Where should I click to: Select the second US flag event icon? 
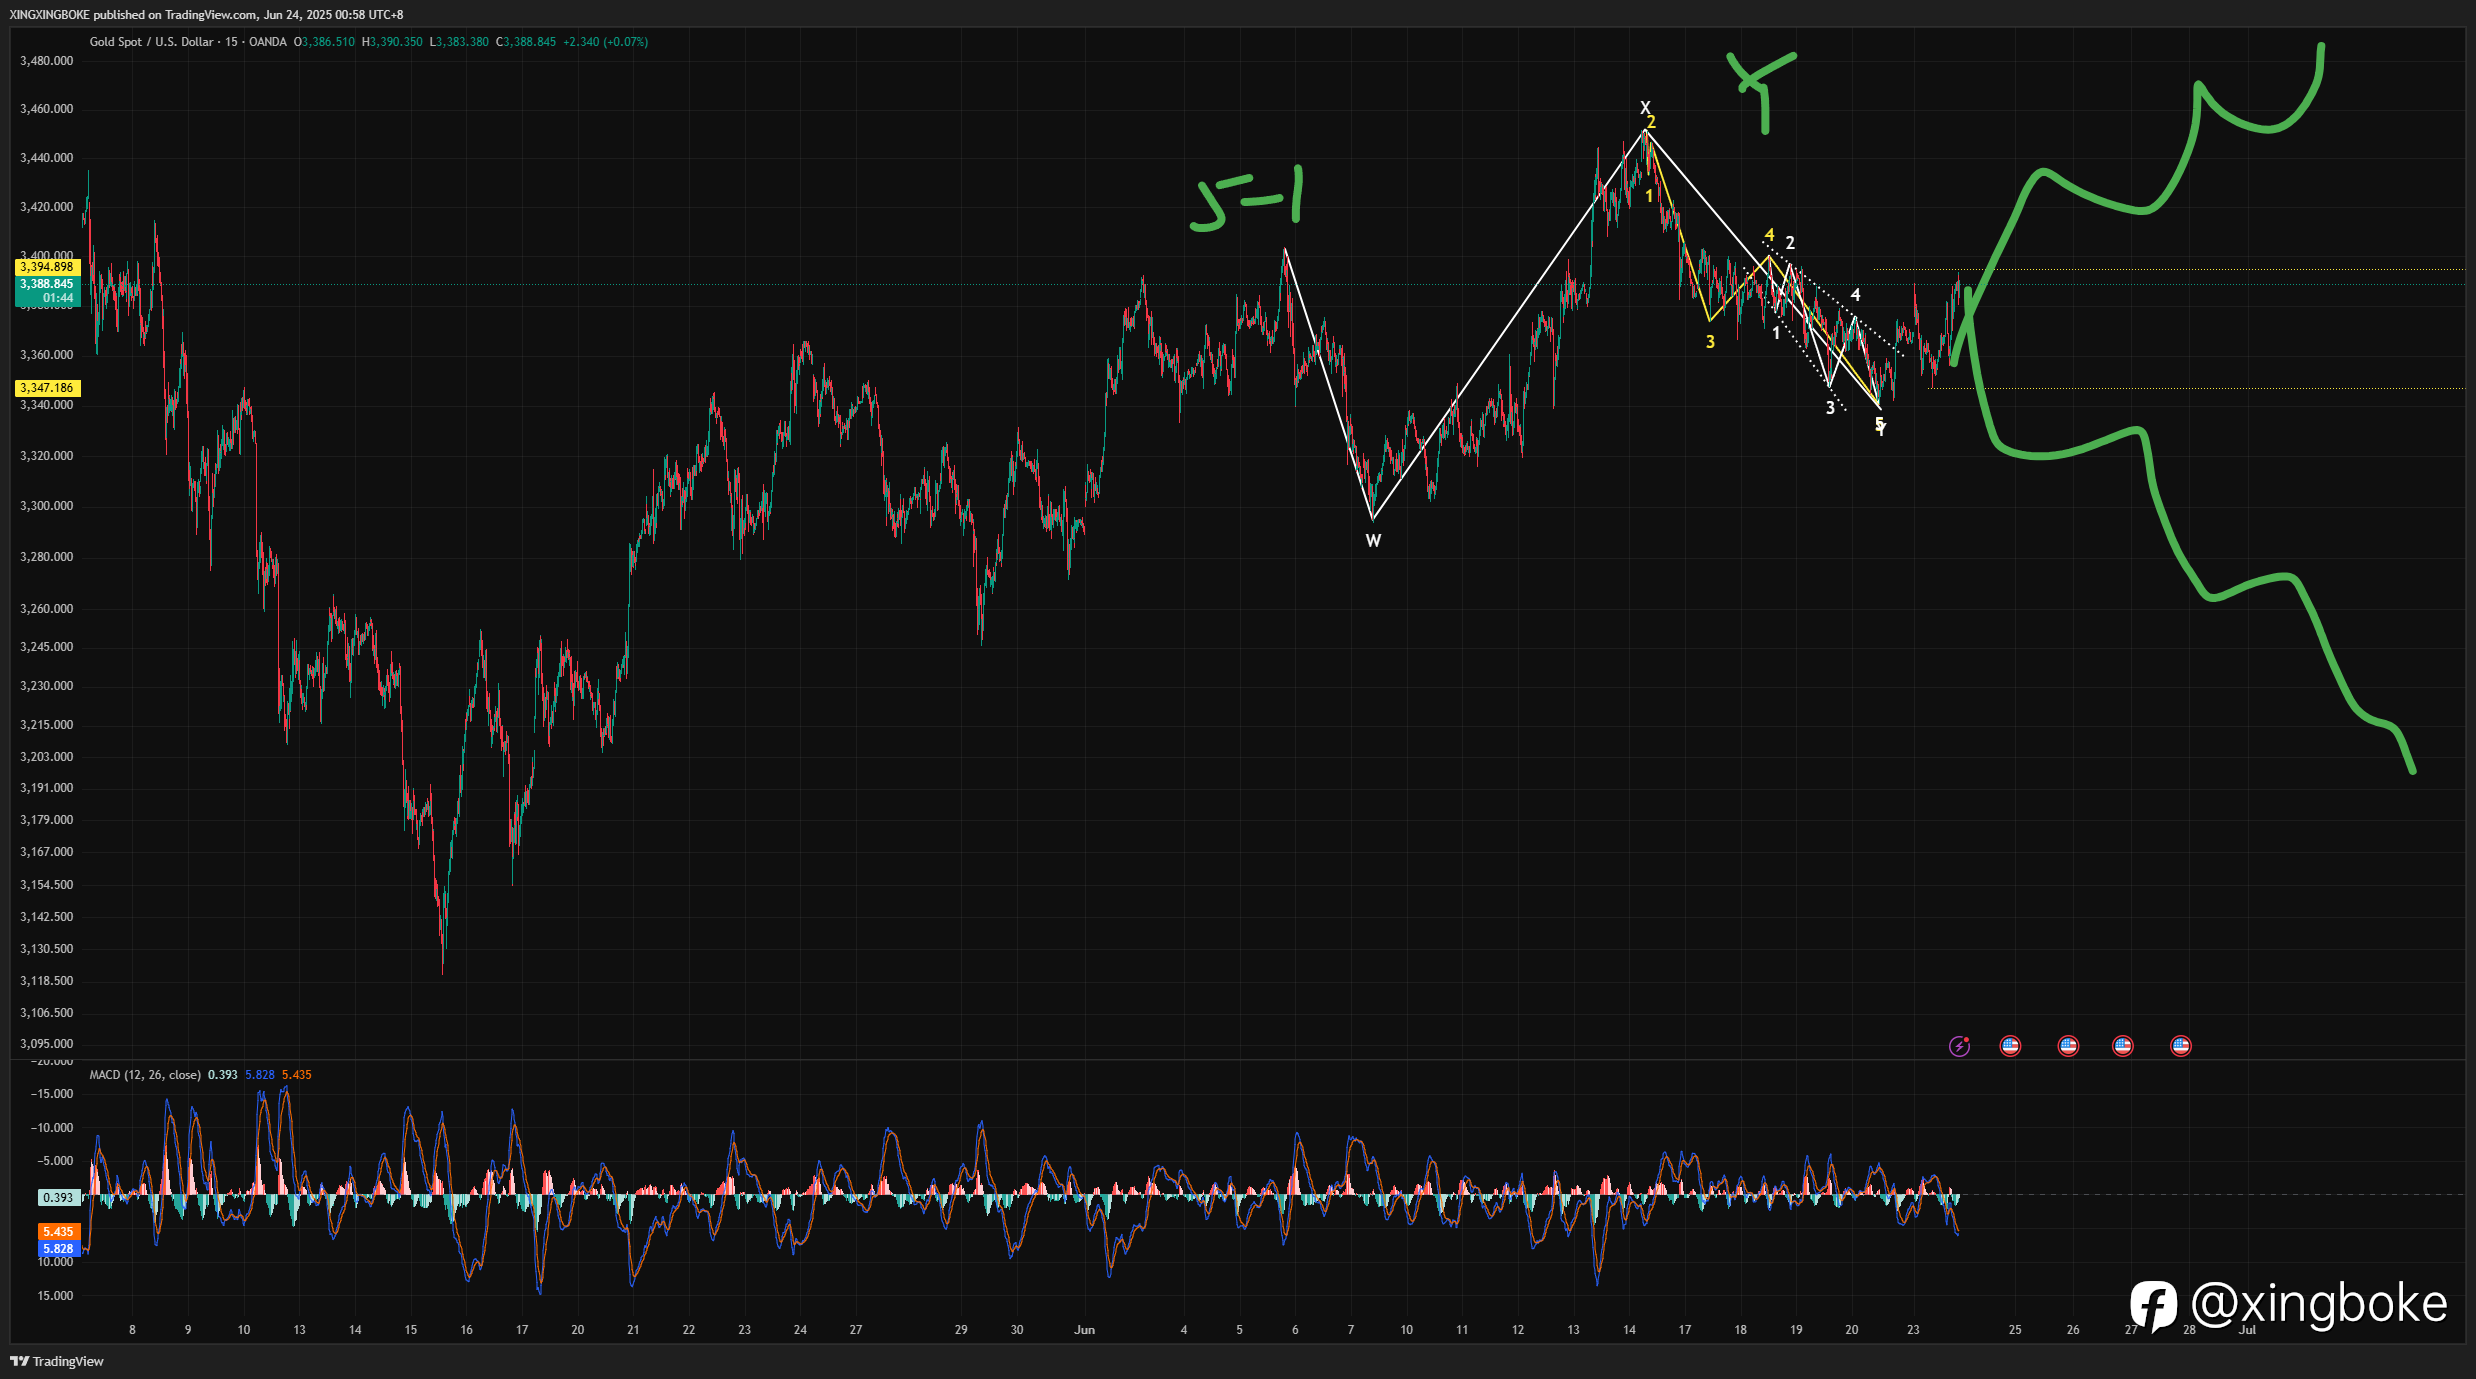point(2068,1046)
